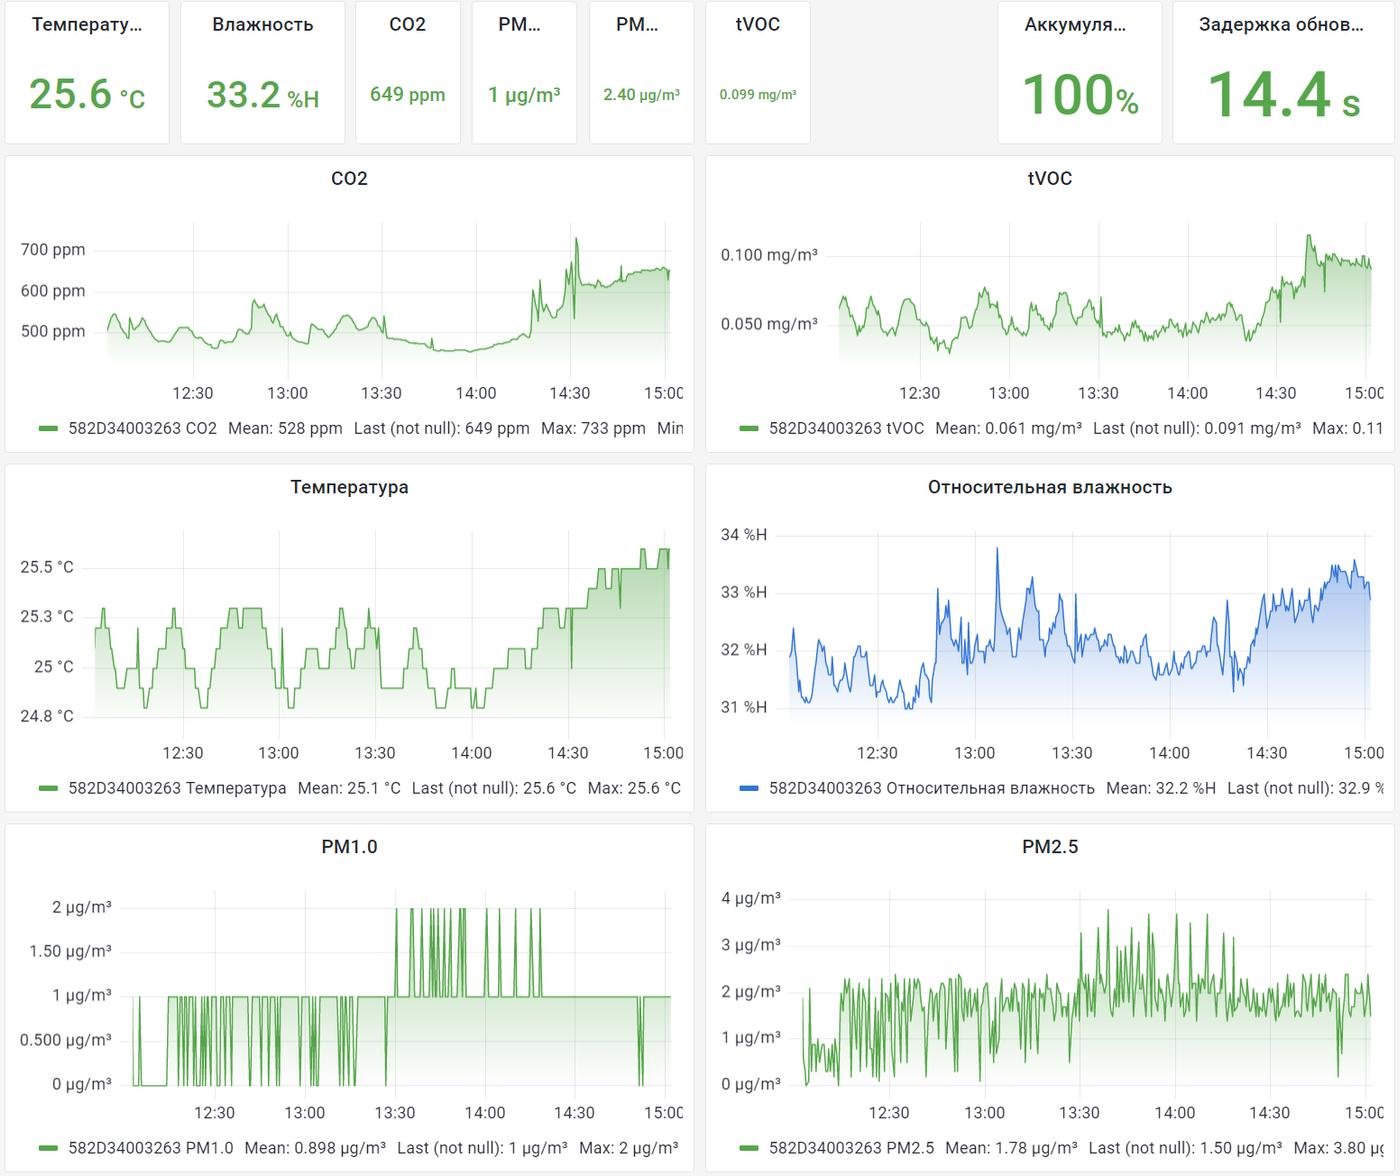This screenshot has width=1400, height=1176.
Task: Select the Задержка обнов... stat panel title
Action: tap(1280, 25)
